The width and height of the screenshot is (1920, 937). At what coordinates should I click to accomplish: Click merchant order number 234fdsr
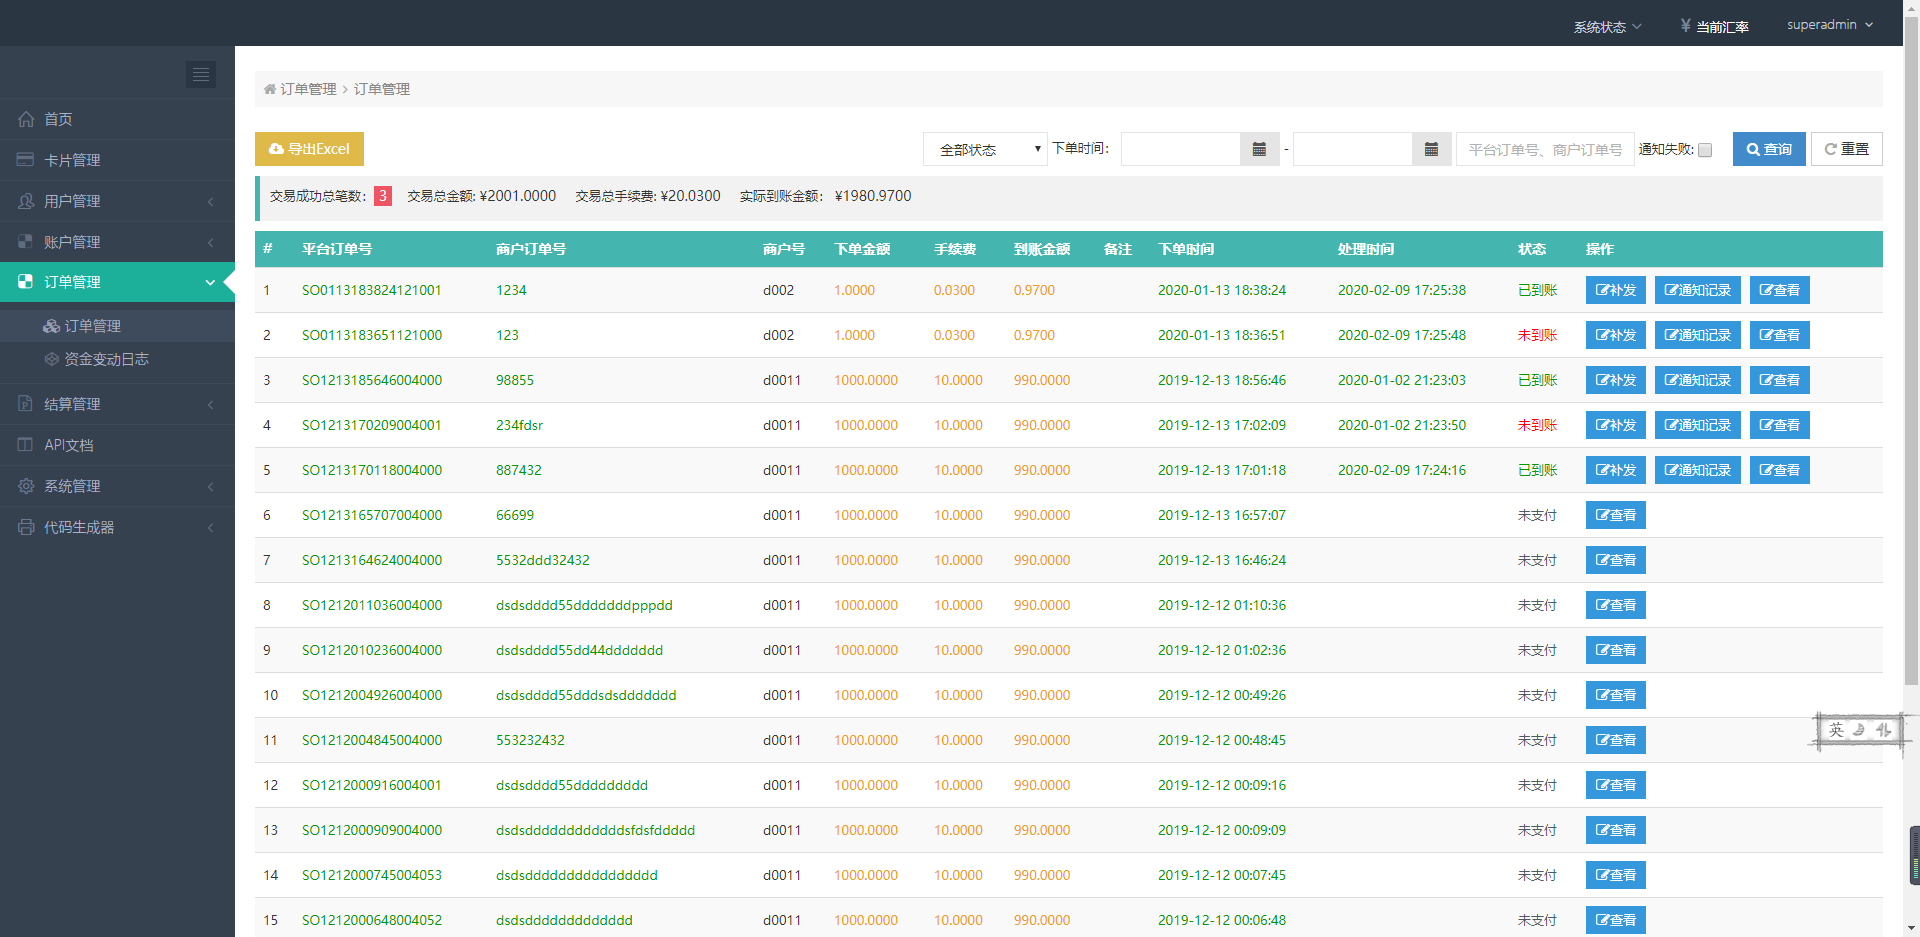tap(519, 425)
